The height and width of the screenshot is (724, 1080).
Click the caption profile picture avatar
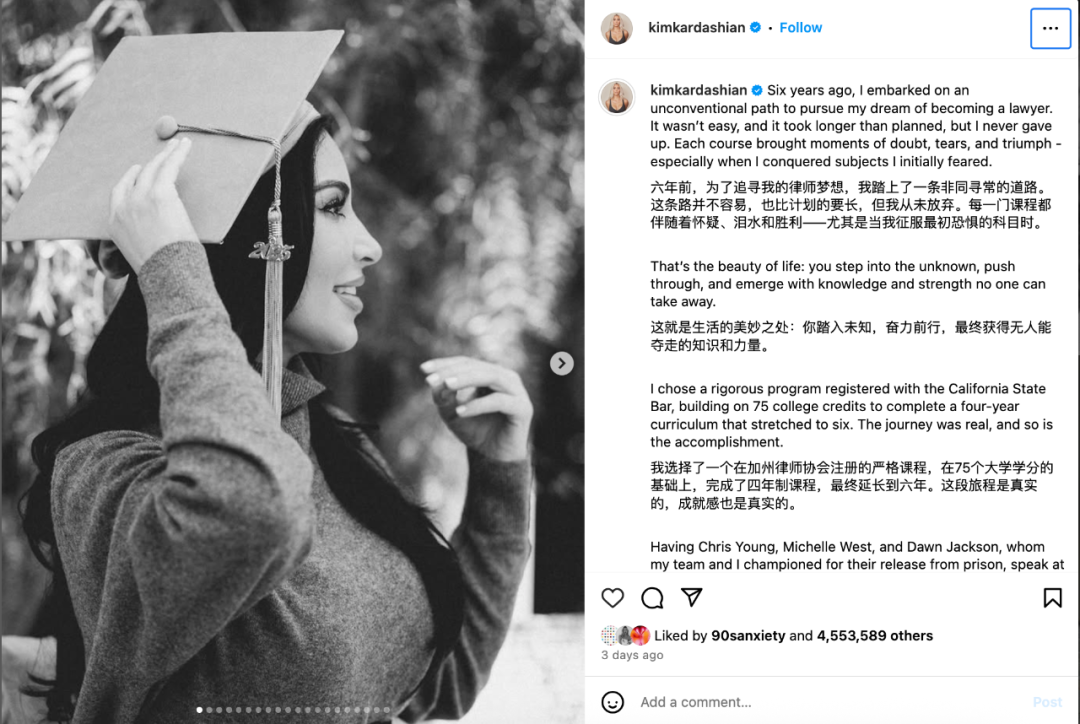pyautogui.click(x=616, y=96)
